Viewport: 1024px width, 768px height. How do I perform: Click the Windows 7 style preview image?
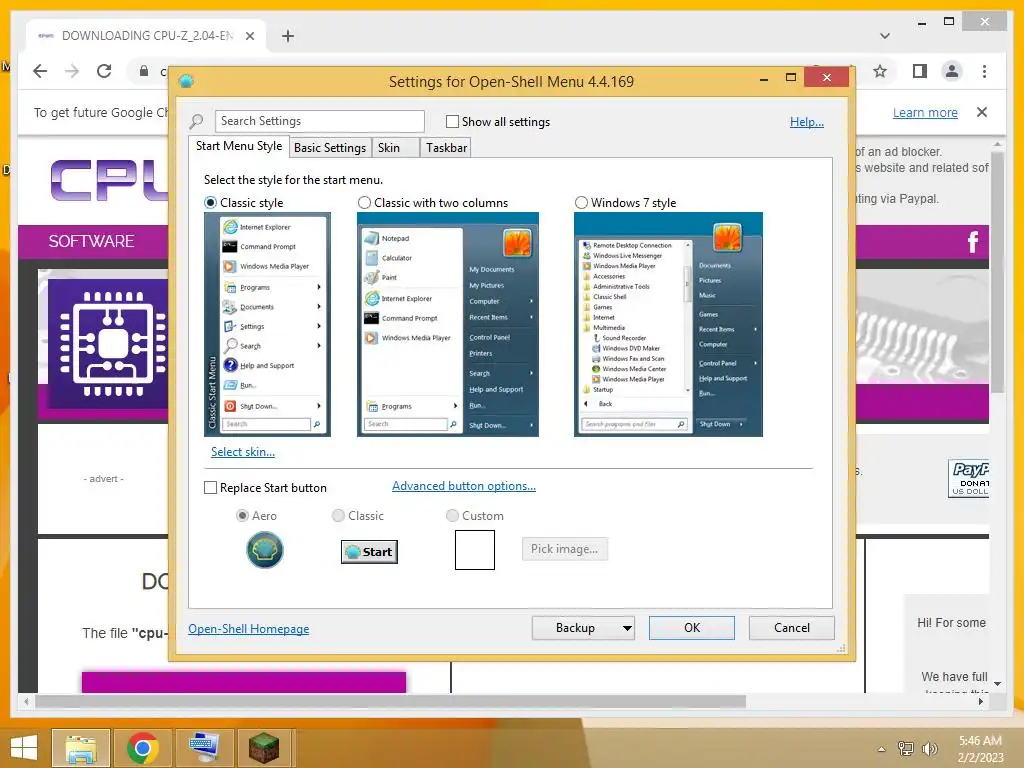point(668,325)
